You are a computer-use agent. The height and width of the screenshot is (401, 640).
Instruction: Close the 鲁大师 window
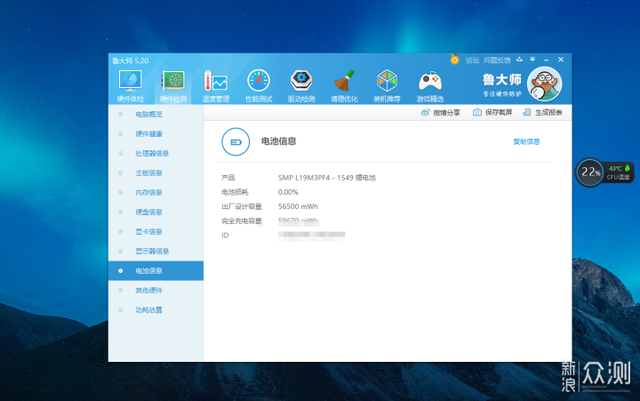click(x=561, y=60)
